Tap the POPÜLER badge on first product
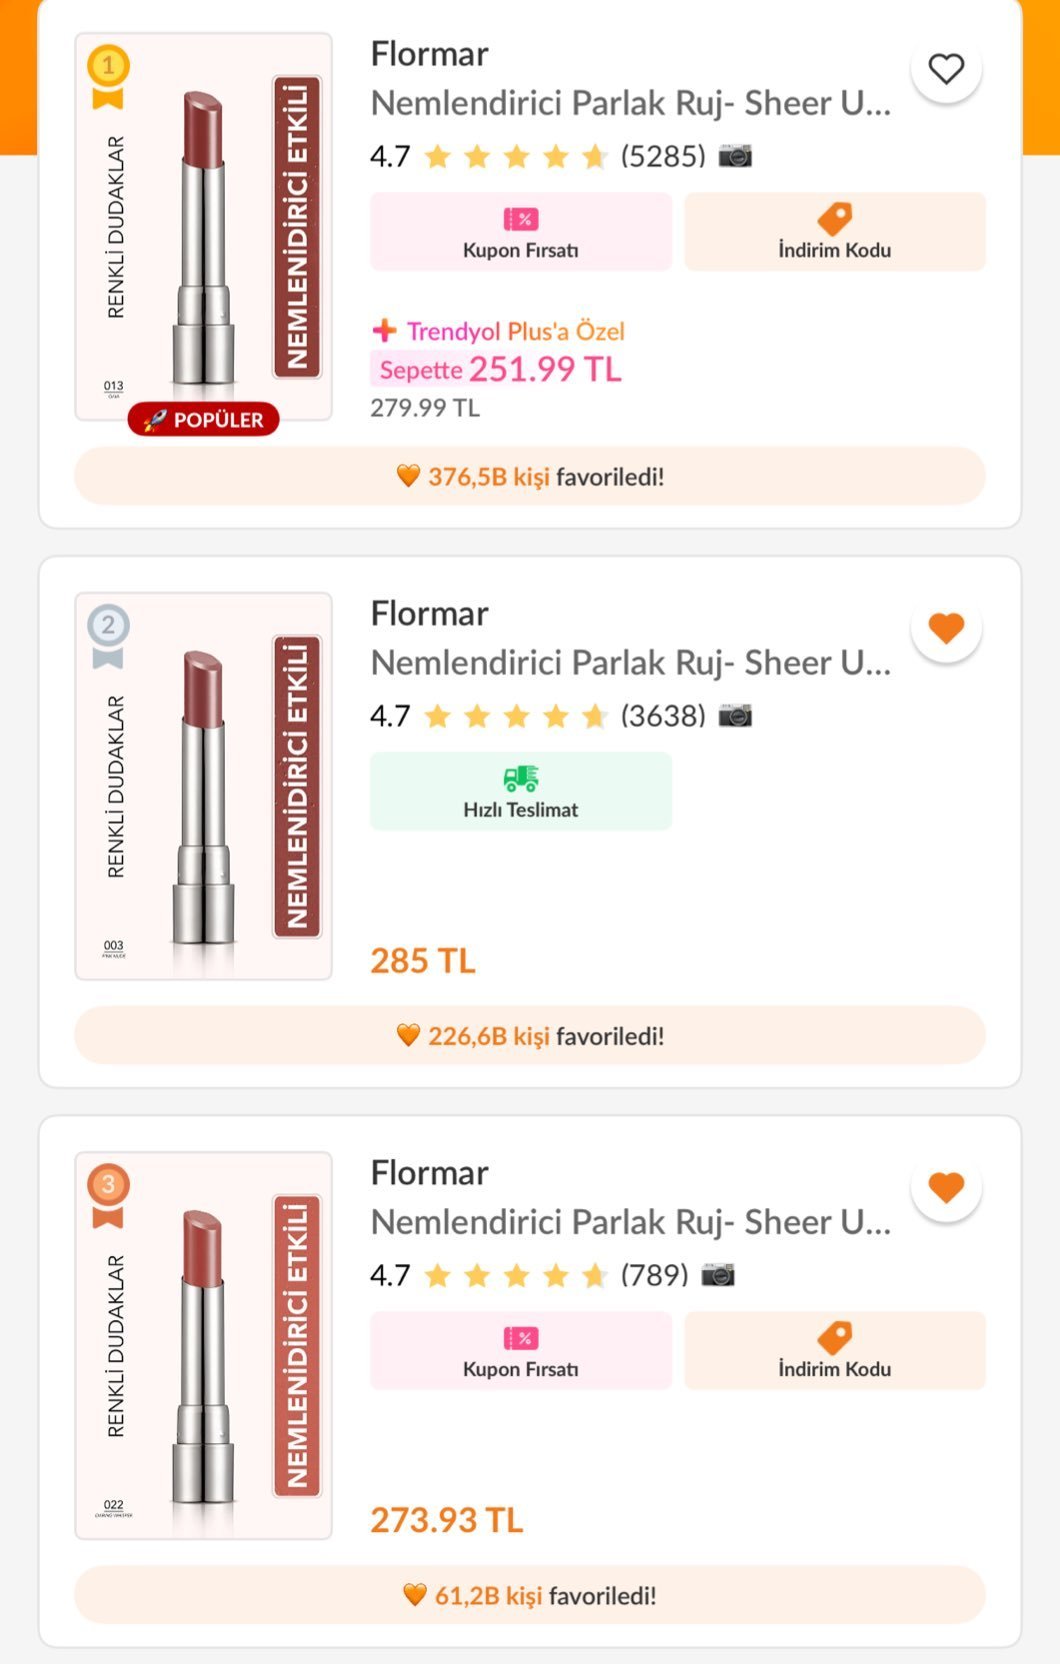 (204, 420)
